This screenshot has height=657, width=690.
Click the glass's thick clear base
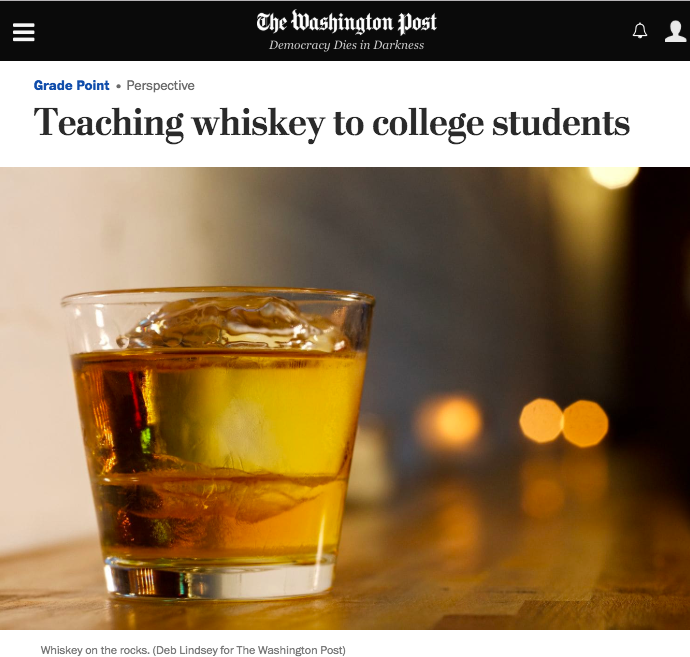pos(218,580)
